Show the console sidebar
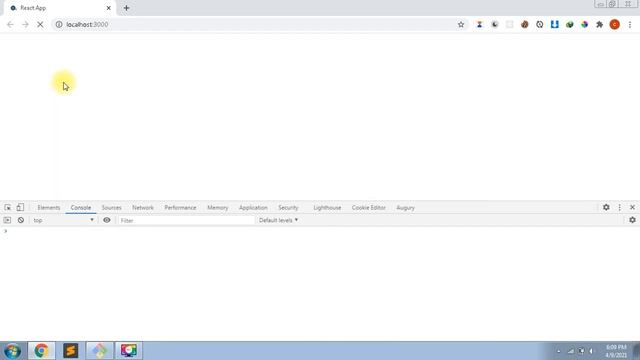The width and height of the screenshot is (640, 360). (x=7, y=220)
